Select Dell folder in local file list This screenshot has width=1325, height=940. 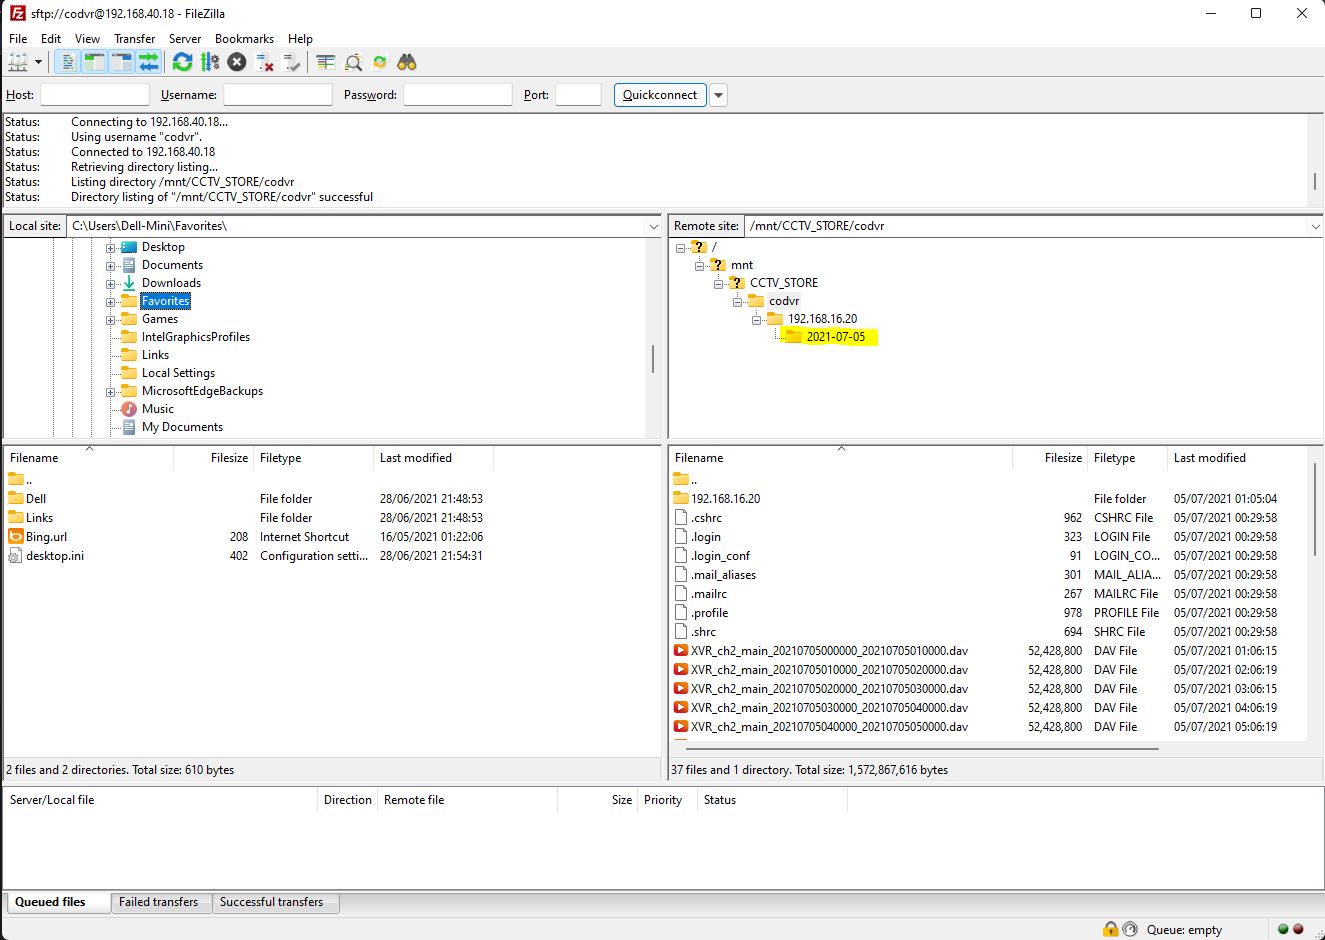(x=36, y=499)
